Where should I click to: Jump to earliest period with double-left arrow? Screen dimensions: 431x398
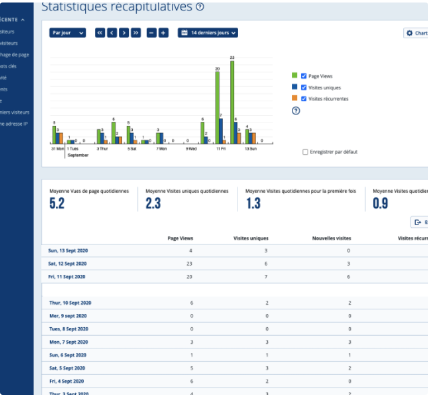coord(100,33)
